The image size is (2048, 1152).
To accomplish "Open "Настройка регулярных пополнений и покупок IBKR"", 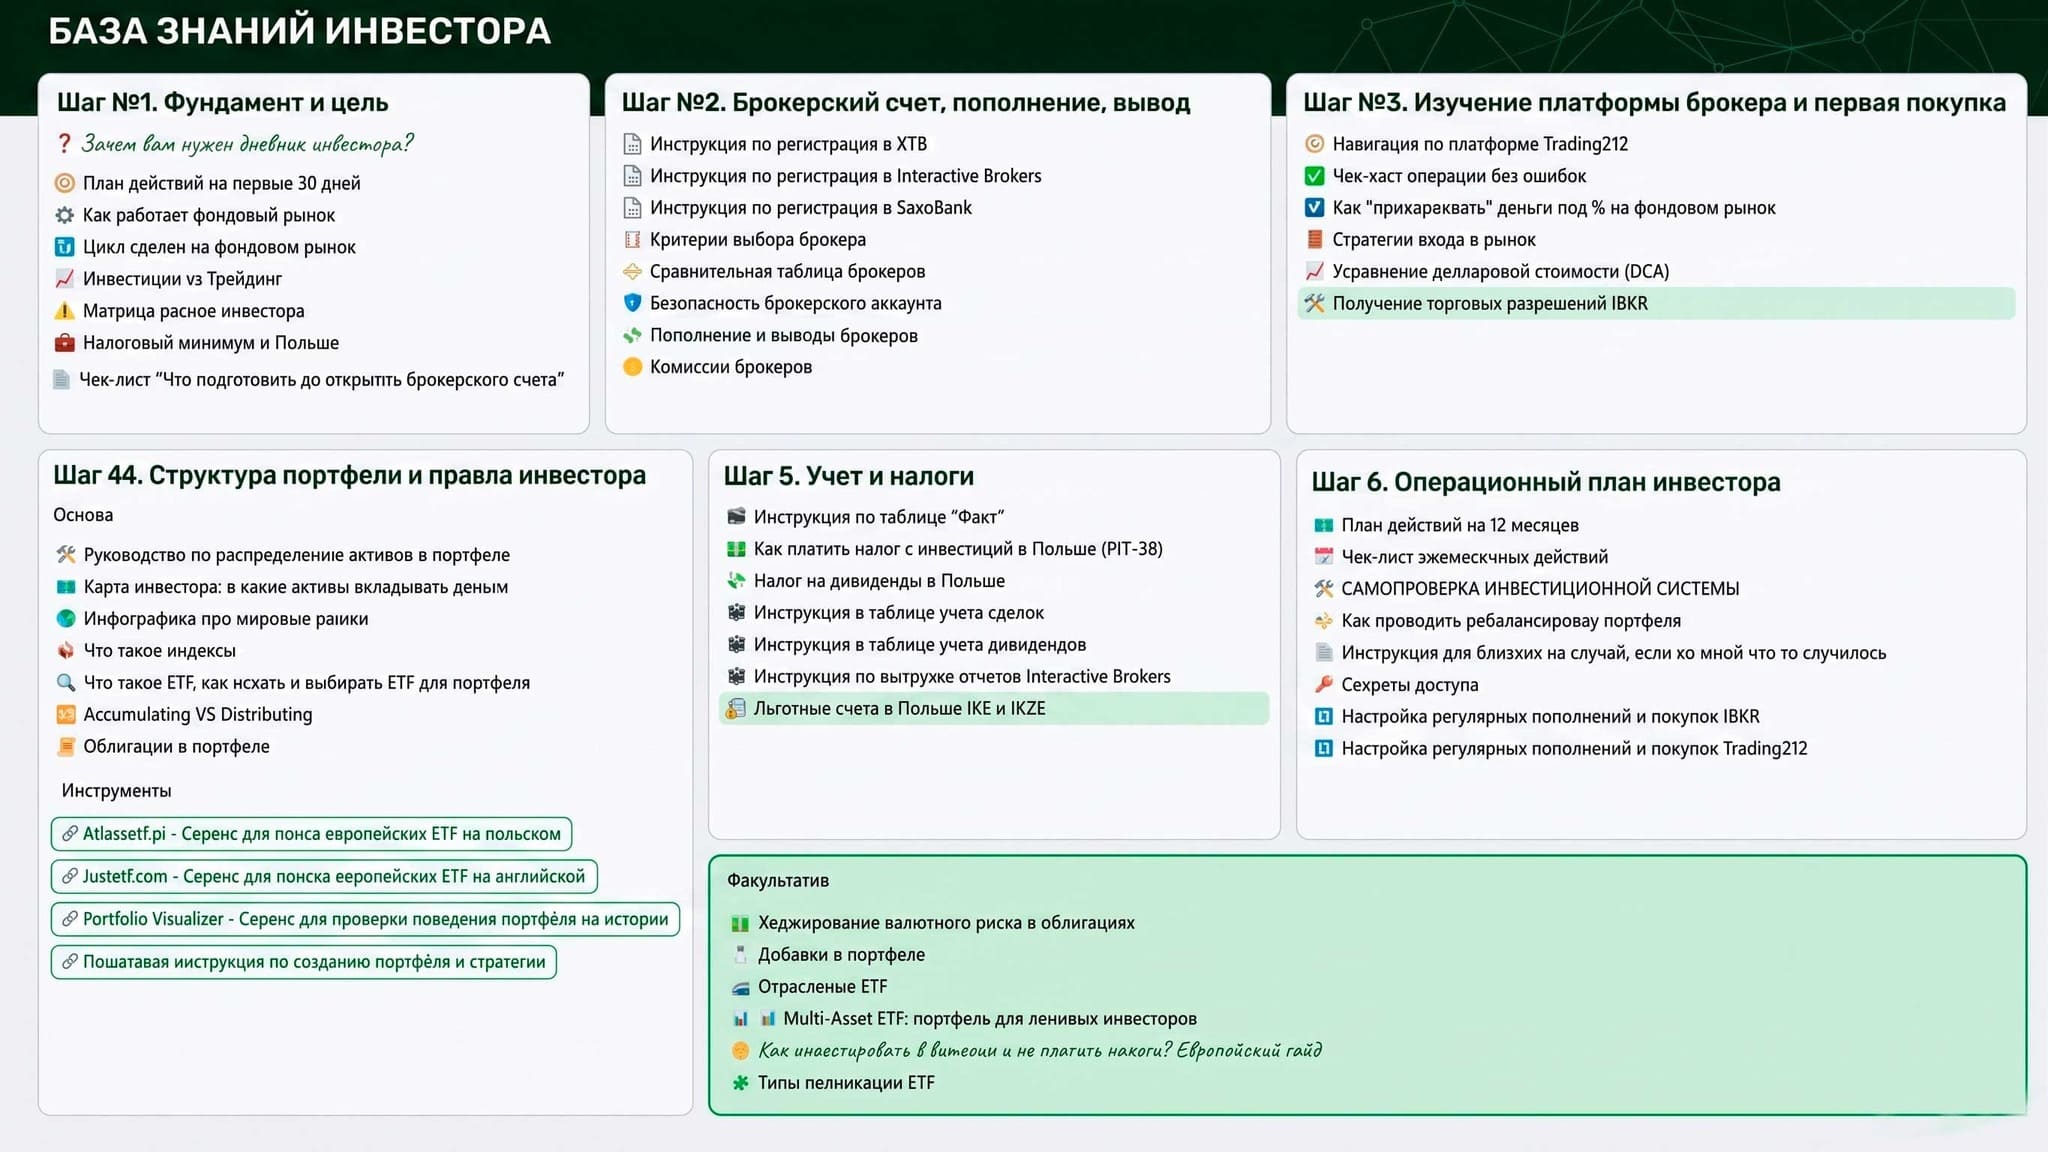I will (1550, 717).
